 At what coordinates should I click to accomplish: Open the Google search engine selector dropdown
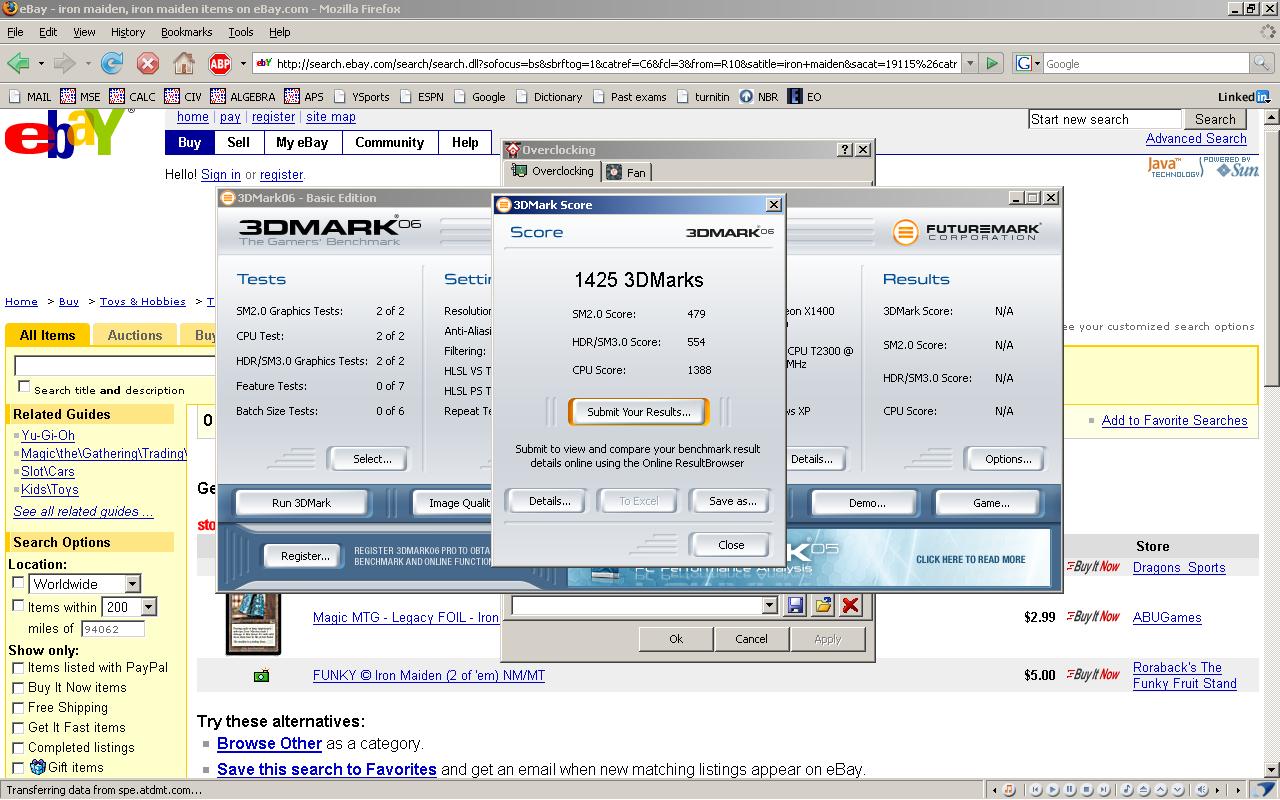1028,63
